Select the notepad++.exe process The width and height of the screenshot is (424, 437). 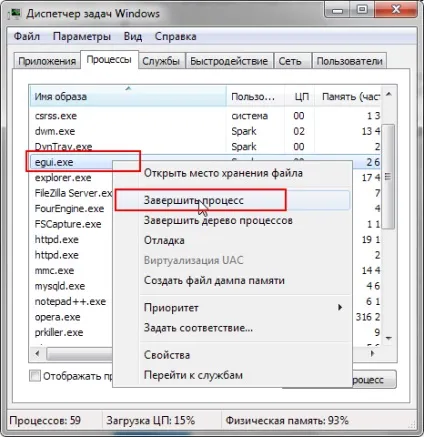tap(71, 301)
